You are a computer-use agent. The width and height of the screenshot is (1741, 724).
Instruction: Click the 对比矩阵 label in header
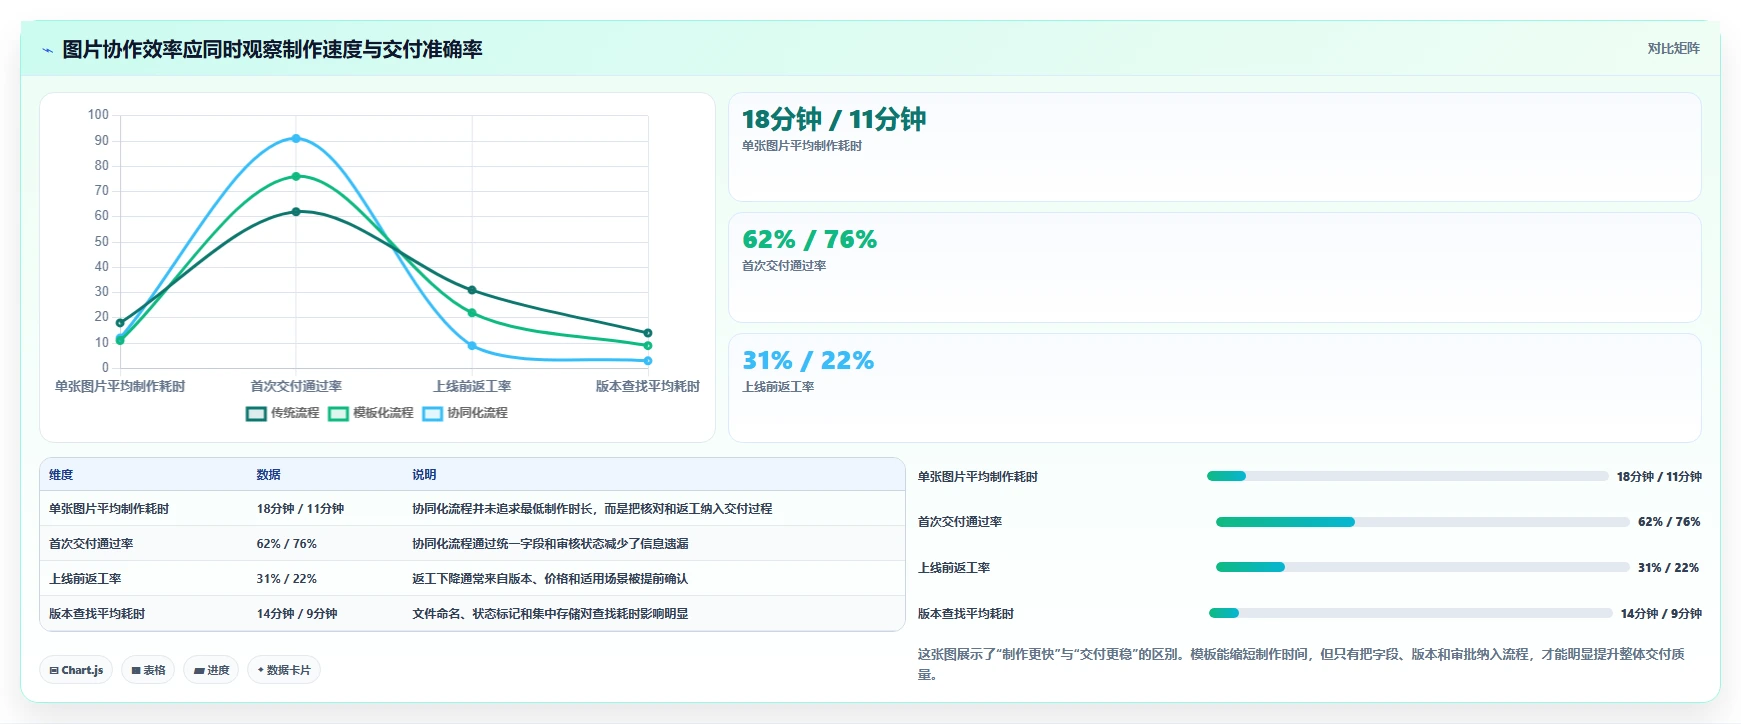[1673, 48]
